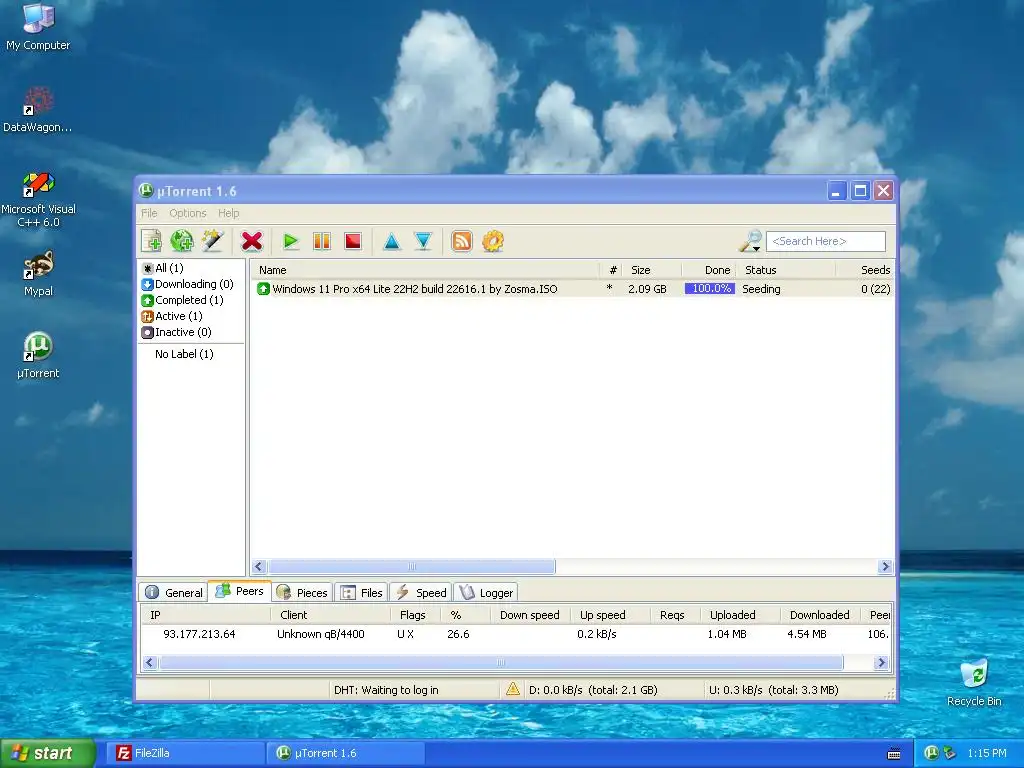
Task: Open the Mypal desktop shortcut icon
Action: [x=38, y=273]
